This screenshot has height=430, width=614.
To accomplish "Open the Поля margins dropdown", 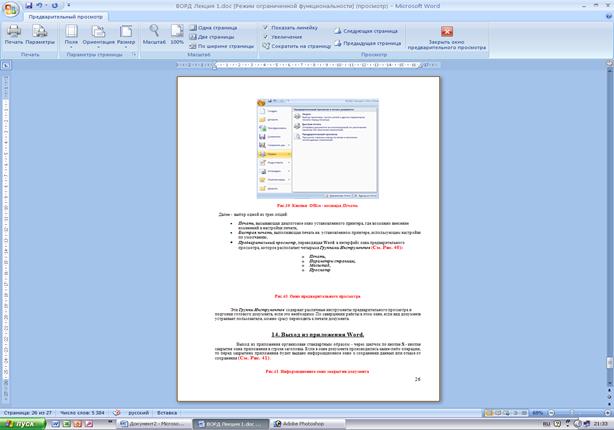I will (71, 36).
